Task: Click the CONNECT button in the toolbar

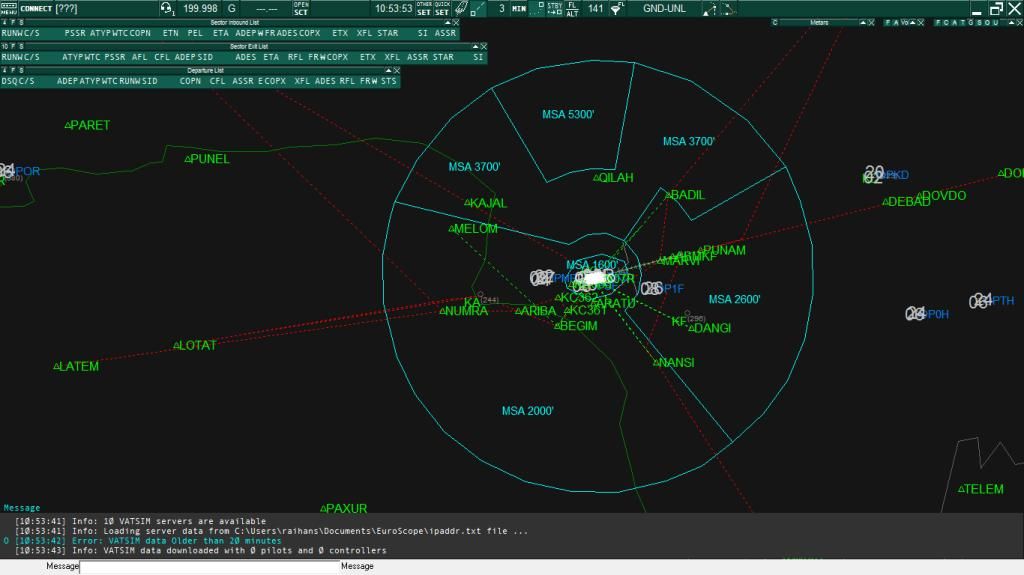Action: pos(38,9)
